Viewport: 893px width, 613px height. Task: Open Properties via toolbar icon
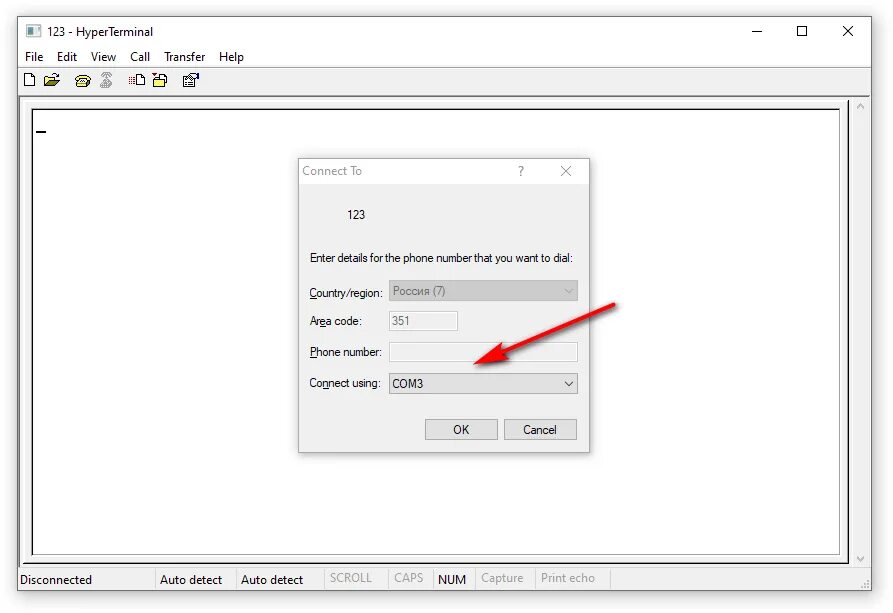(191, 80)
